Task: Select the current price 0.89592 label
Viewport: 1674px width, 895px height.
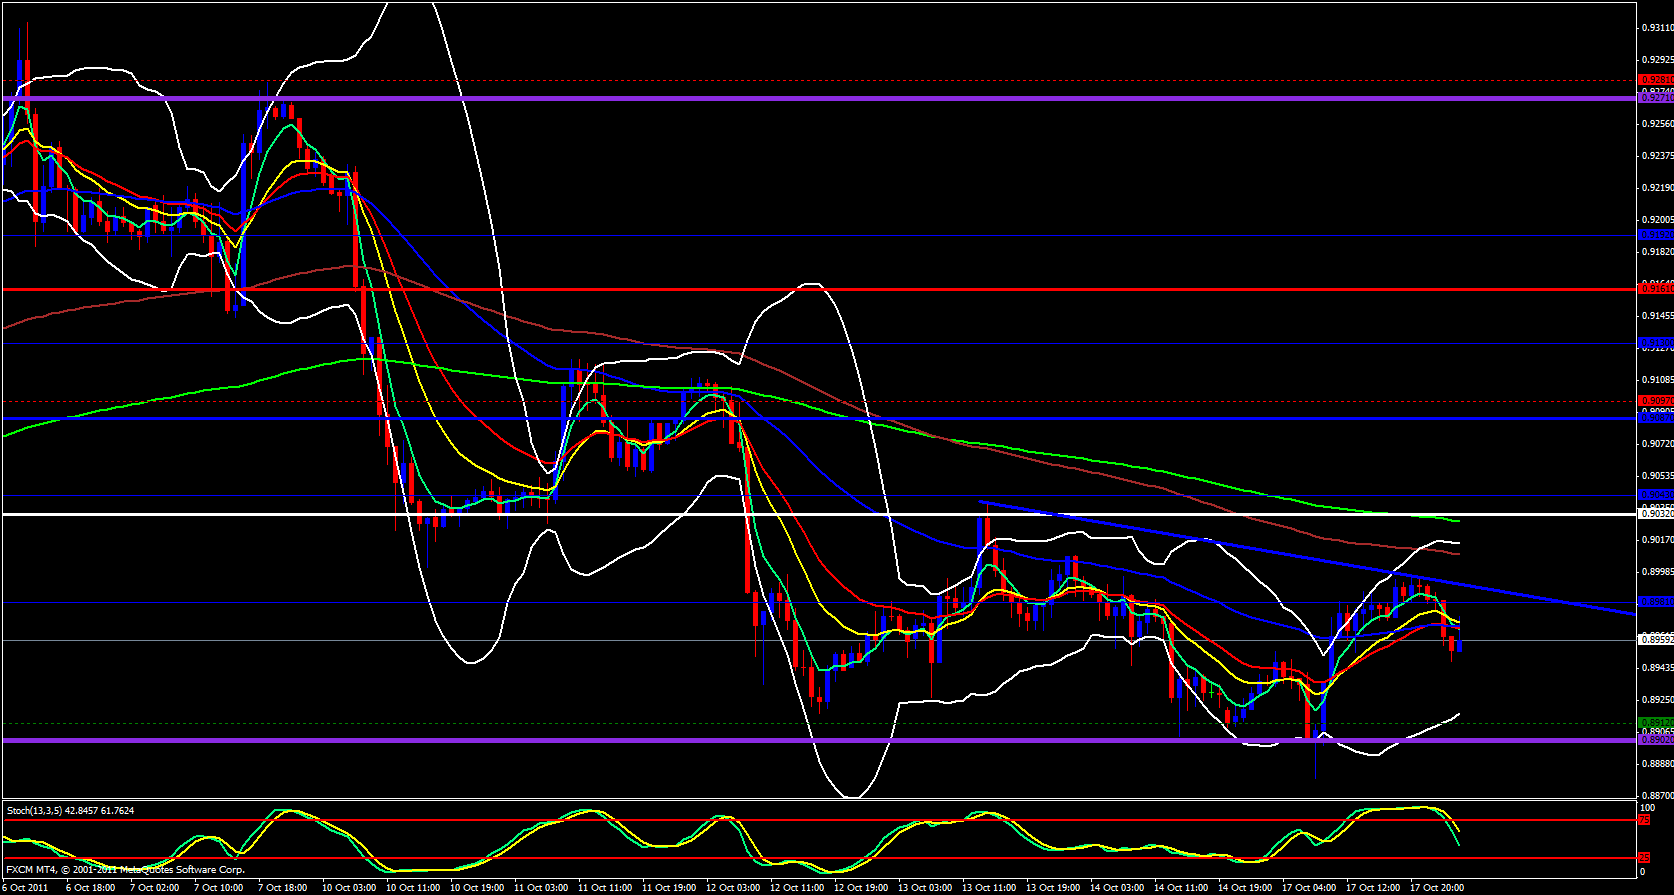Action: coord(1656,640)
